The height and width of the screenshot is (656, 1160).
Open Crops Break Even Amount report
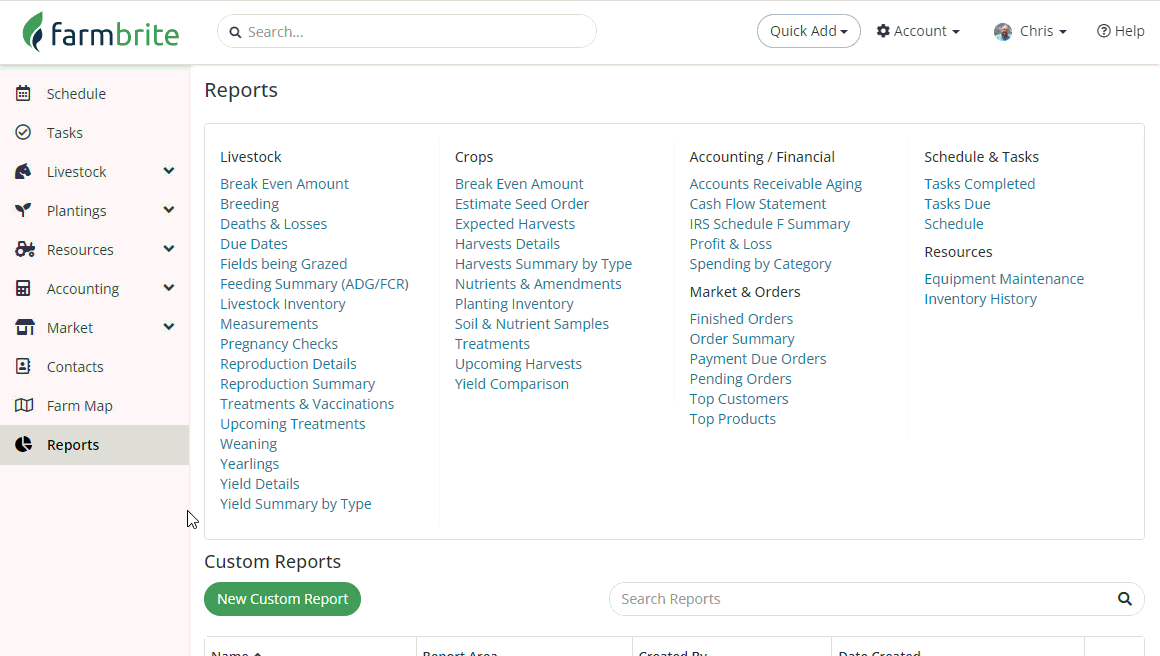pos(519,184)
